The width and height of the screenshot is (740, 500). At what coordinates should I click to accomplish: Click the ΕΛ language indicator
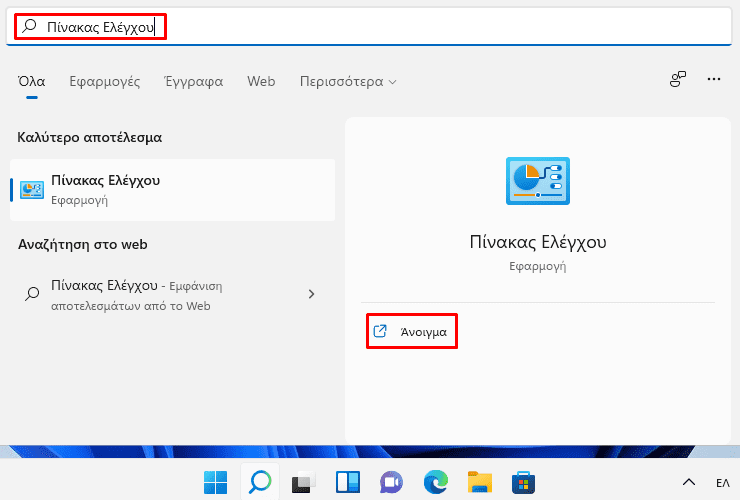723,483
